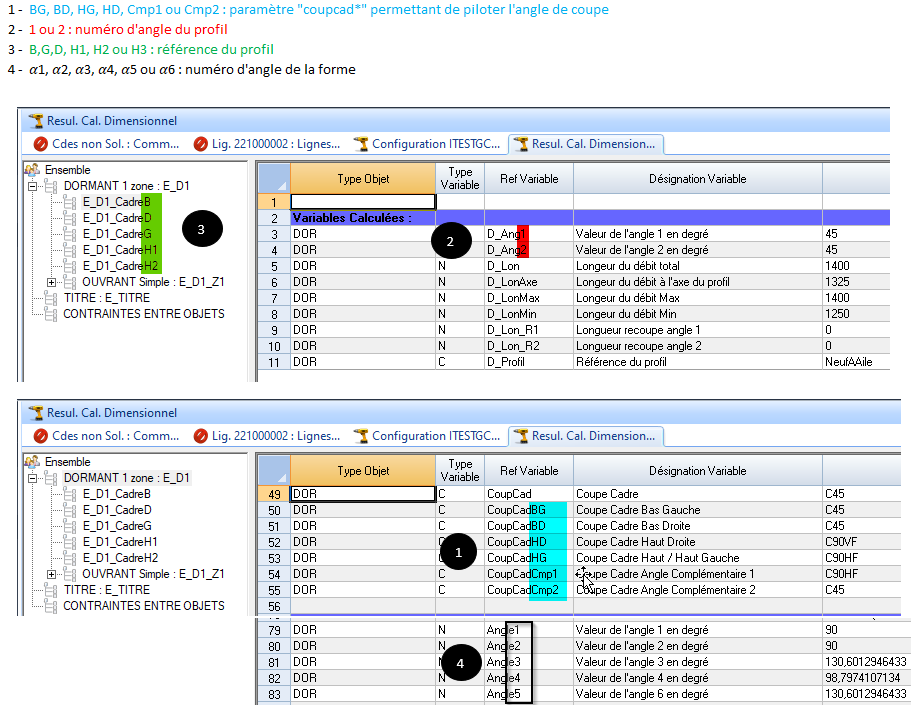This screenshot has width=911, height=705.
Task: Expand OUVRANT Simple : E_D1_Z1 in the lower tree
Action: (x=51, y=574)
